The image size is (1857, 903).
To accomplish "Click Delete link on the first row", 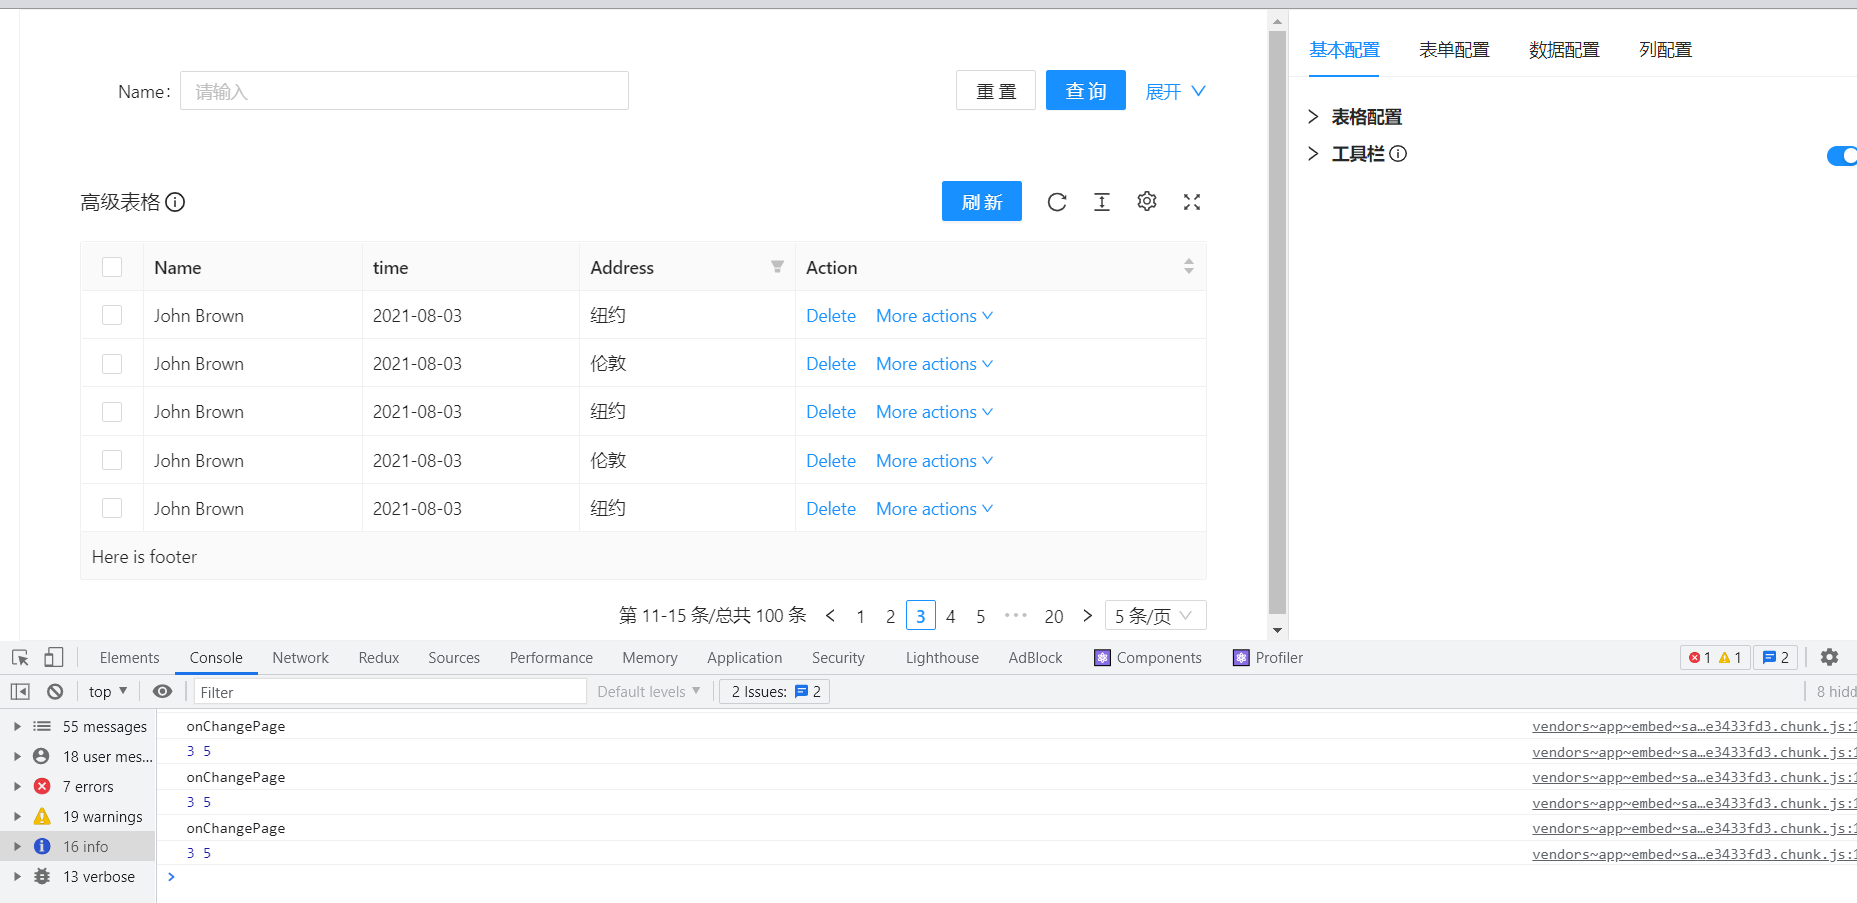I will coord(830,315).
